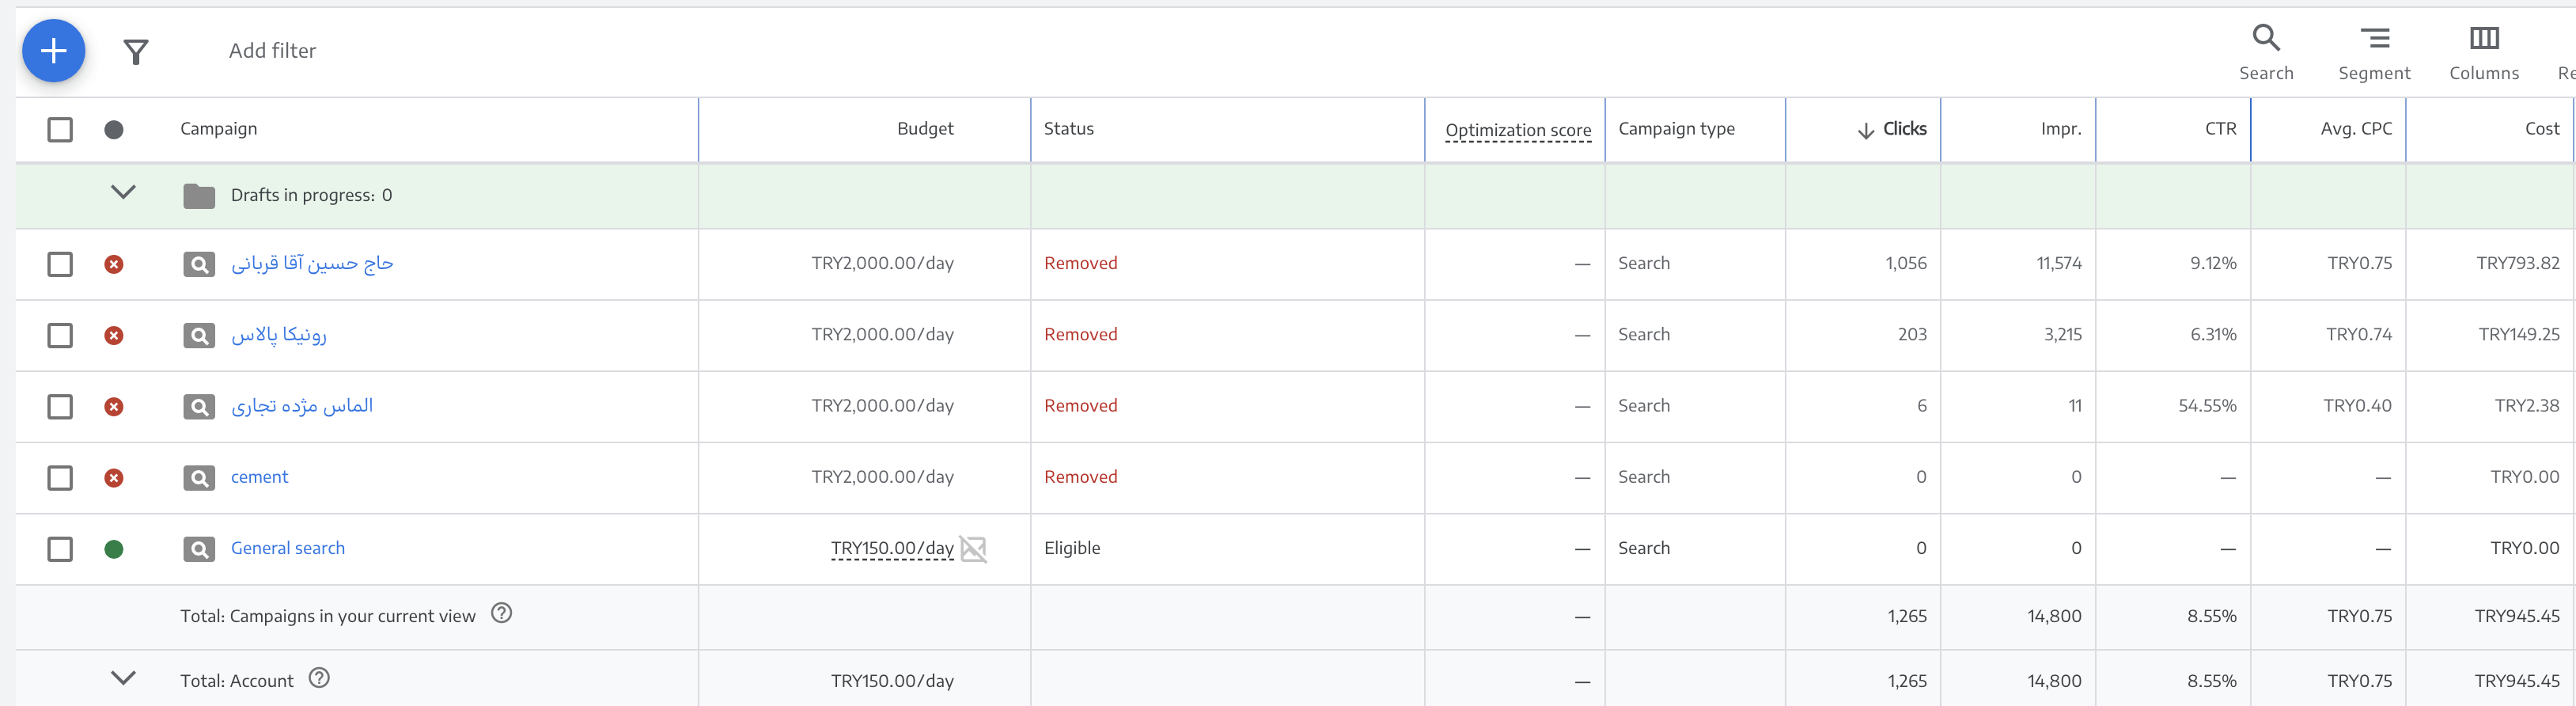Click the Optimization score column header
Image resolution: width=2576 pixels, height=706 pixels.
point(1518,130)
